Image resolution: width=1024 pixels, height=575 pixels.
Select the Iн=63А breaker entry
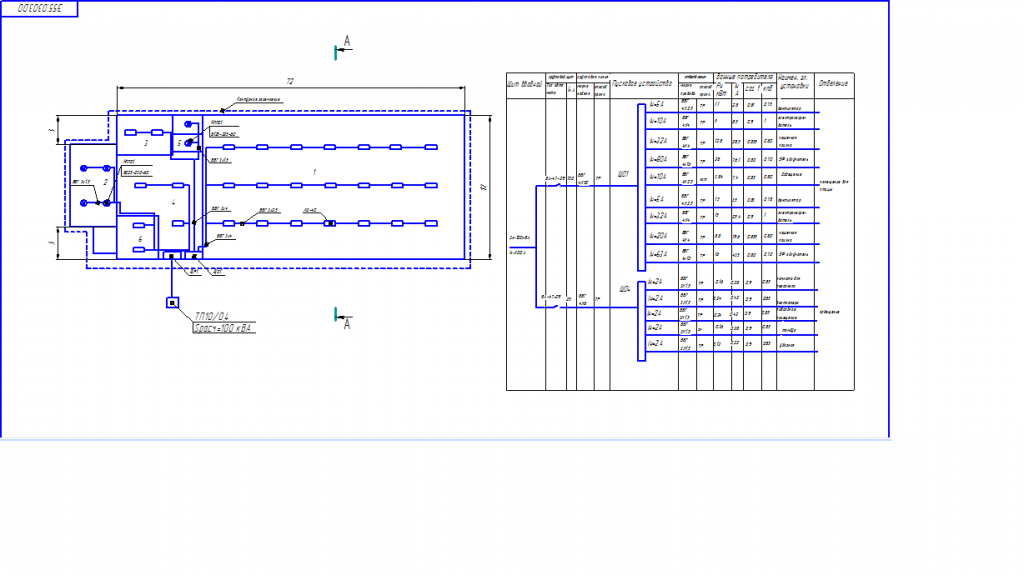pyautogui.click(x=658, y=254)
